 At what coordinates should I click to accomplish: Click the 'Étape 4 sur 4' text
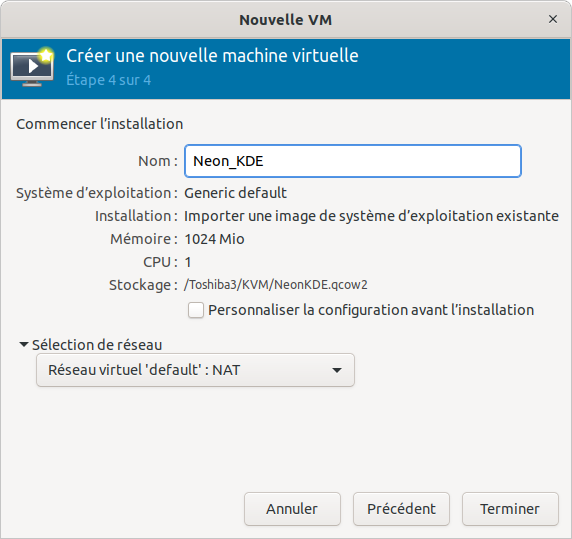pos(109,80)
